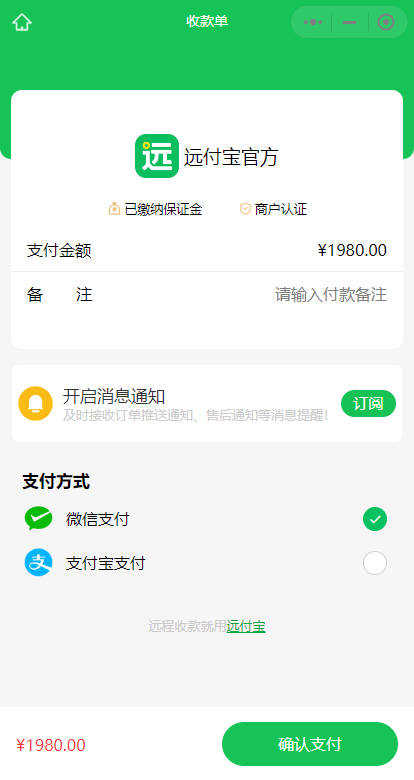Tap the 开启消息通知 title text
The image size is (414, 780).
pyautogui.click(x=113, y=396)
